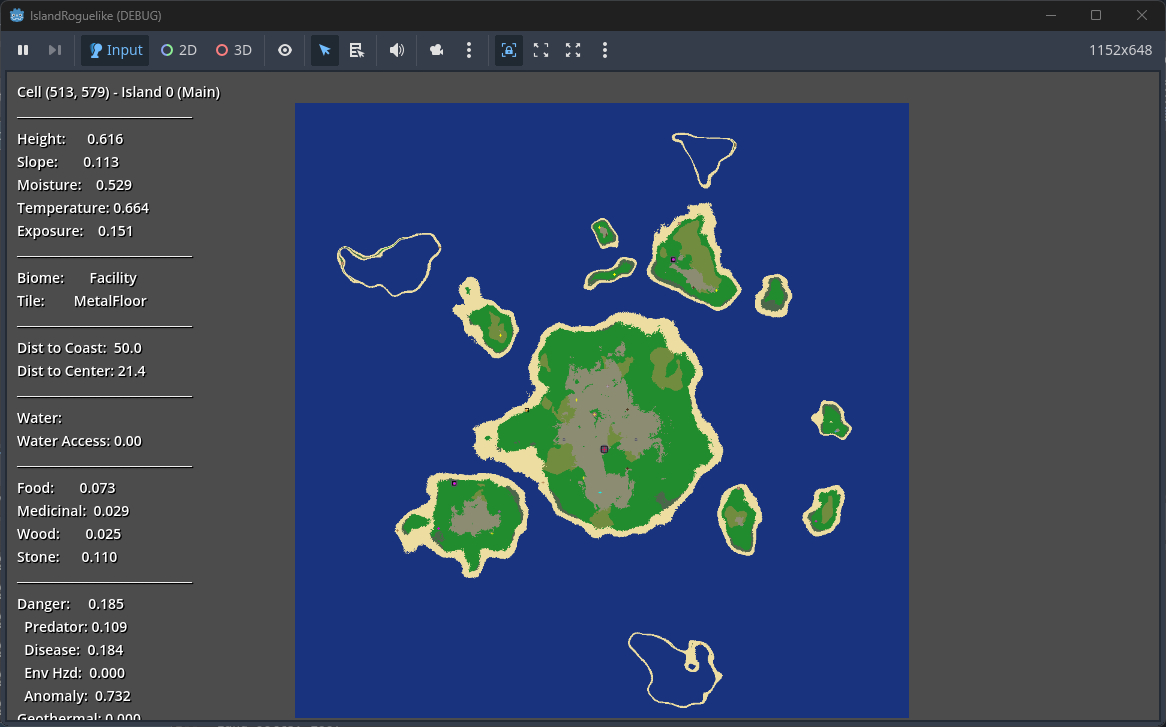Viewport: 1166px width, 727px height.
Task: Click the next frame step button
Action: (x=55, y=50)
